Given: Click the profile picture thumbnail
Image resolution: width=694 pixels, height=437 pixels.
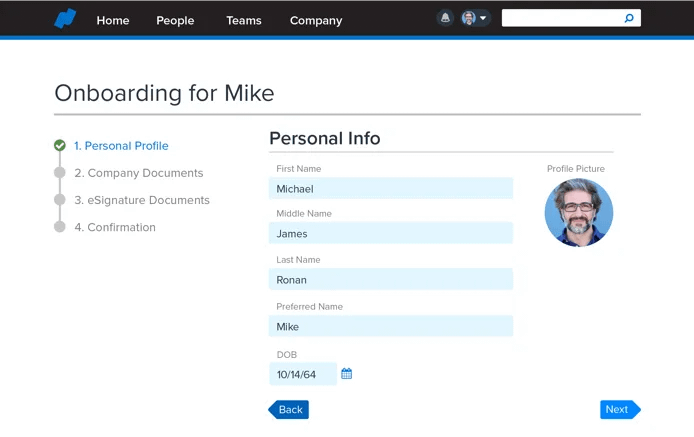Looking at the screenshot, I should point(578,213).
